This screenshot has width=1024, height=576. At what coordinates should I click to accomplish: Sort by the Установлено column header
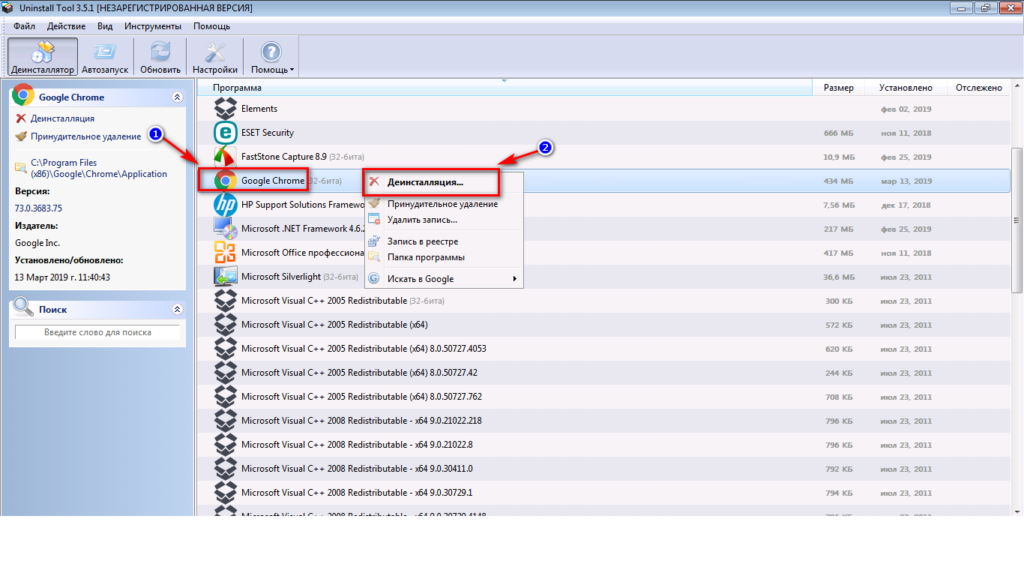pos(905,88)
